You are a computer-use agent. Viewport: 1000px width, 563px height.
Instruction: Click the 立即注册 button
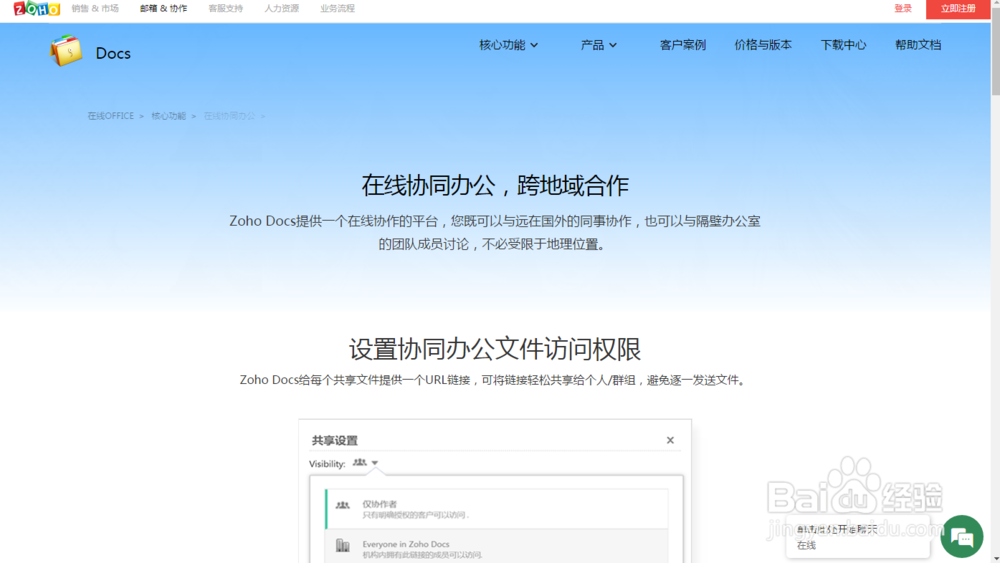pyautogui.click(x=958, y=9)
